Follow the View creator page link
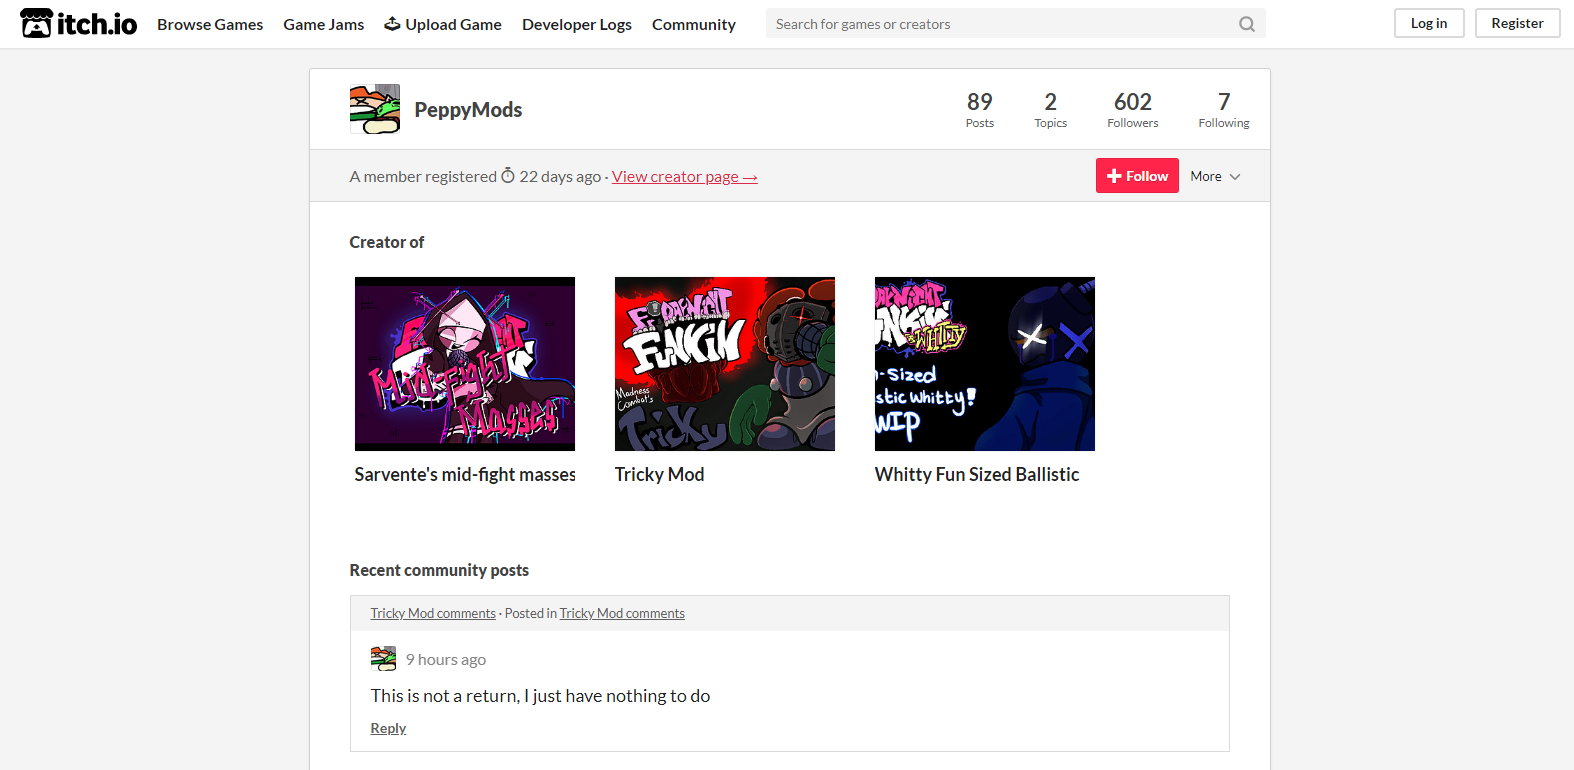 pyautogui.click(x=684, y=177)
